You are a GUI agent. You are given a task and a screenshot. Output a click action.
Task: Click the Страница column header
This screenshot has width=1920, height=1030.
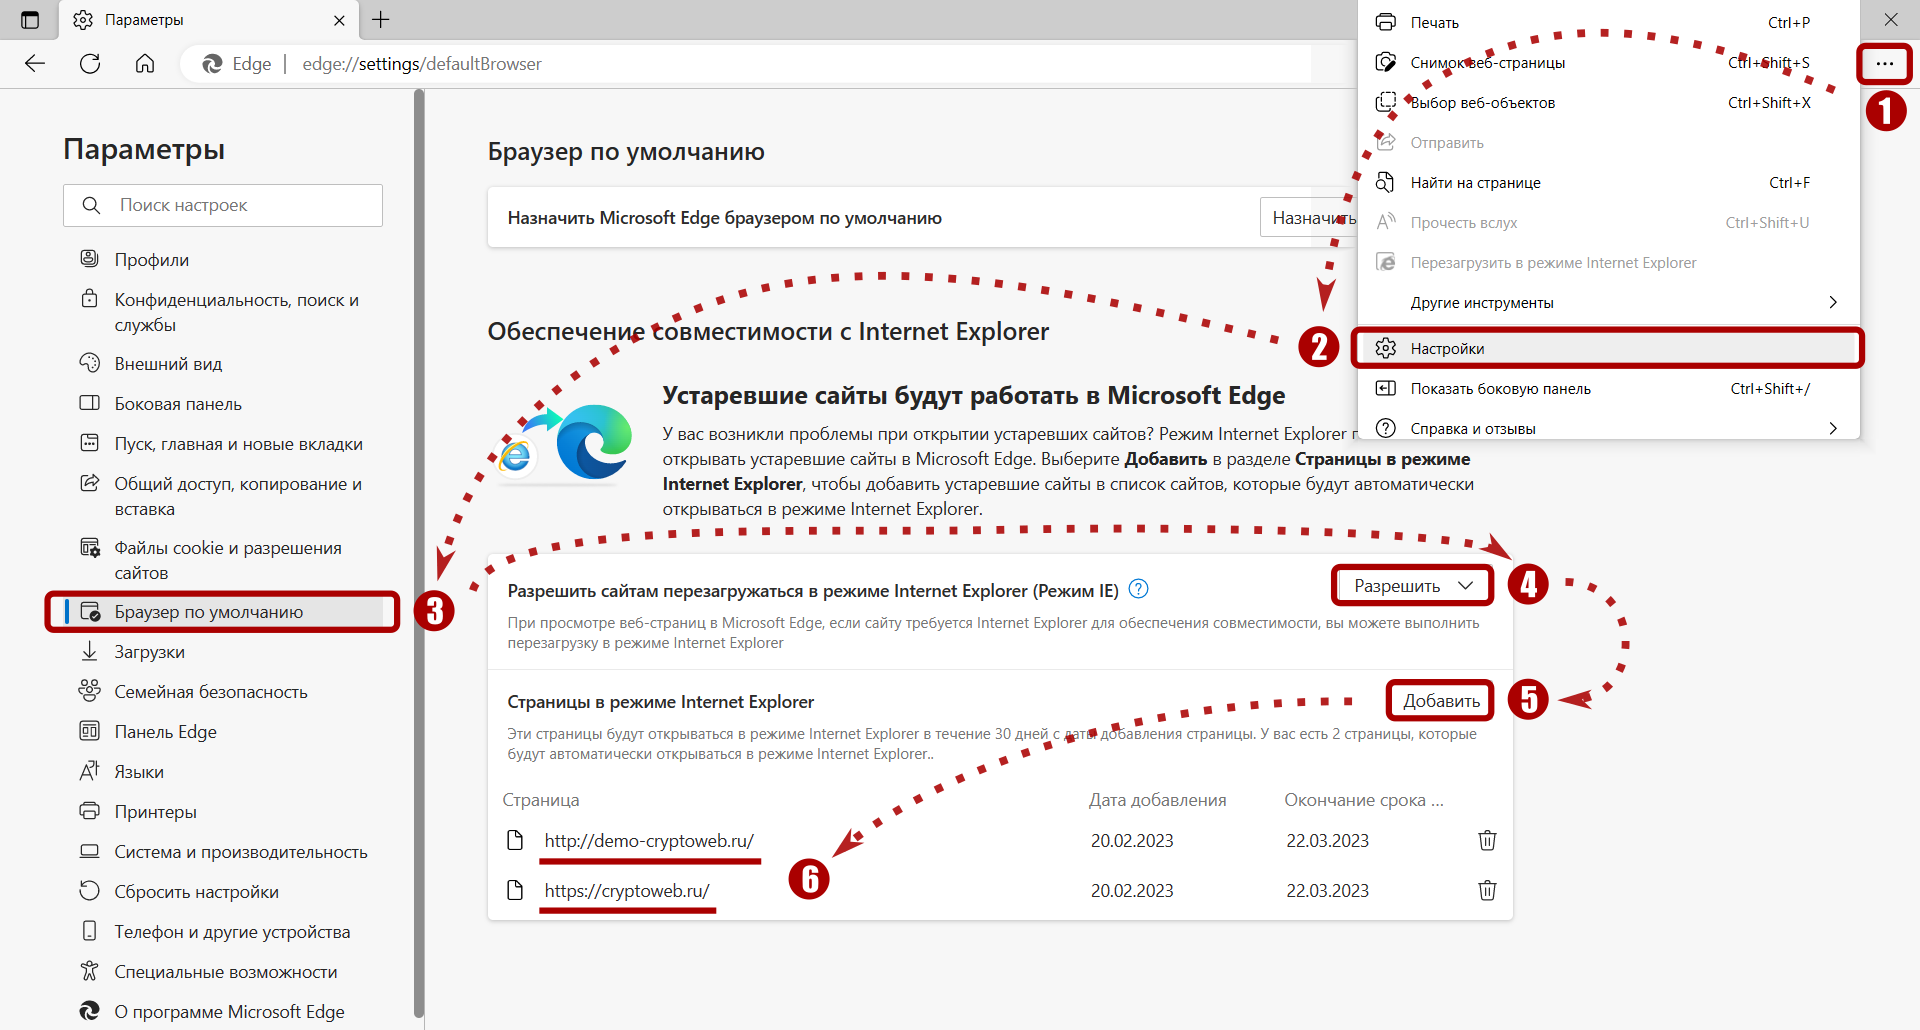[x=541, y=800]
